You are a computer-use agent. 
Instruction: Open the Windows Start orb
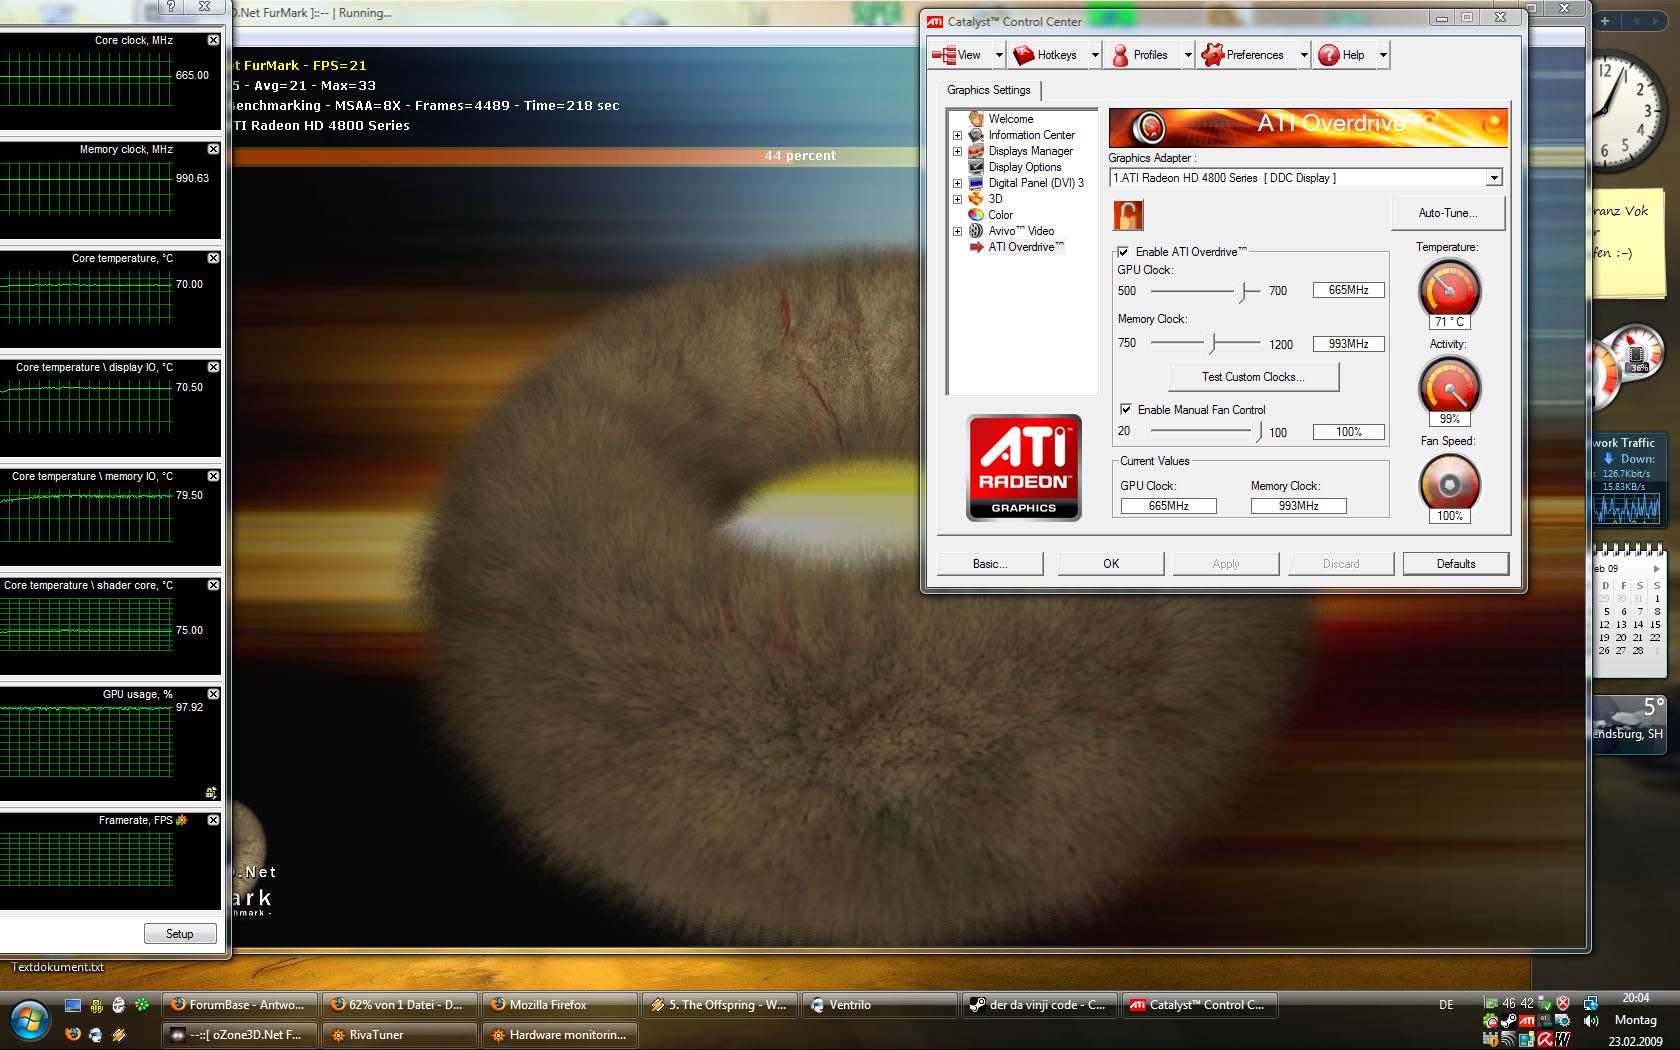(x=29, y=1019)
